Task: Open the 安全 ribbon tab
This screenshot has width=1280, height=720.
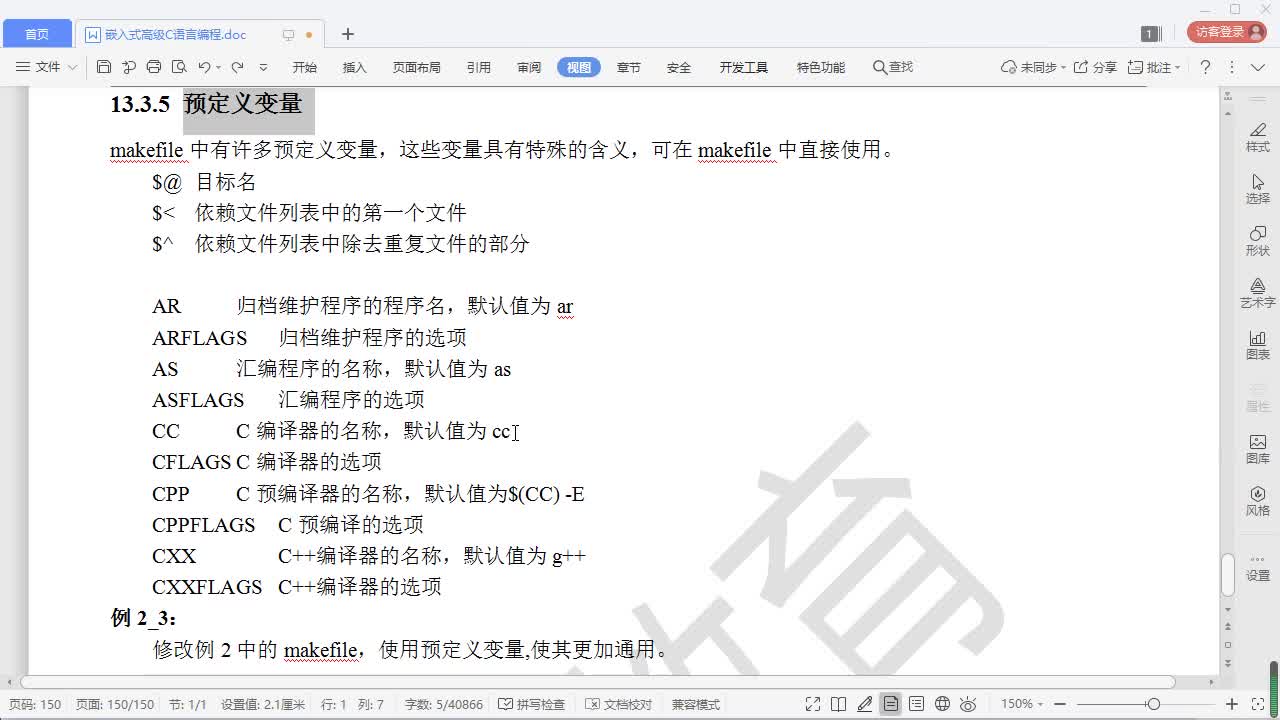Action: click(x=679, y=67)
